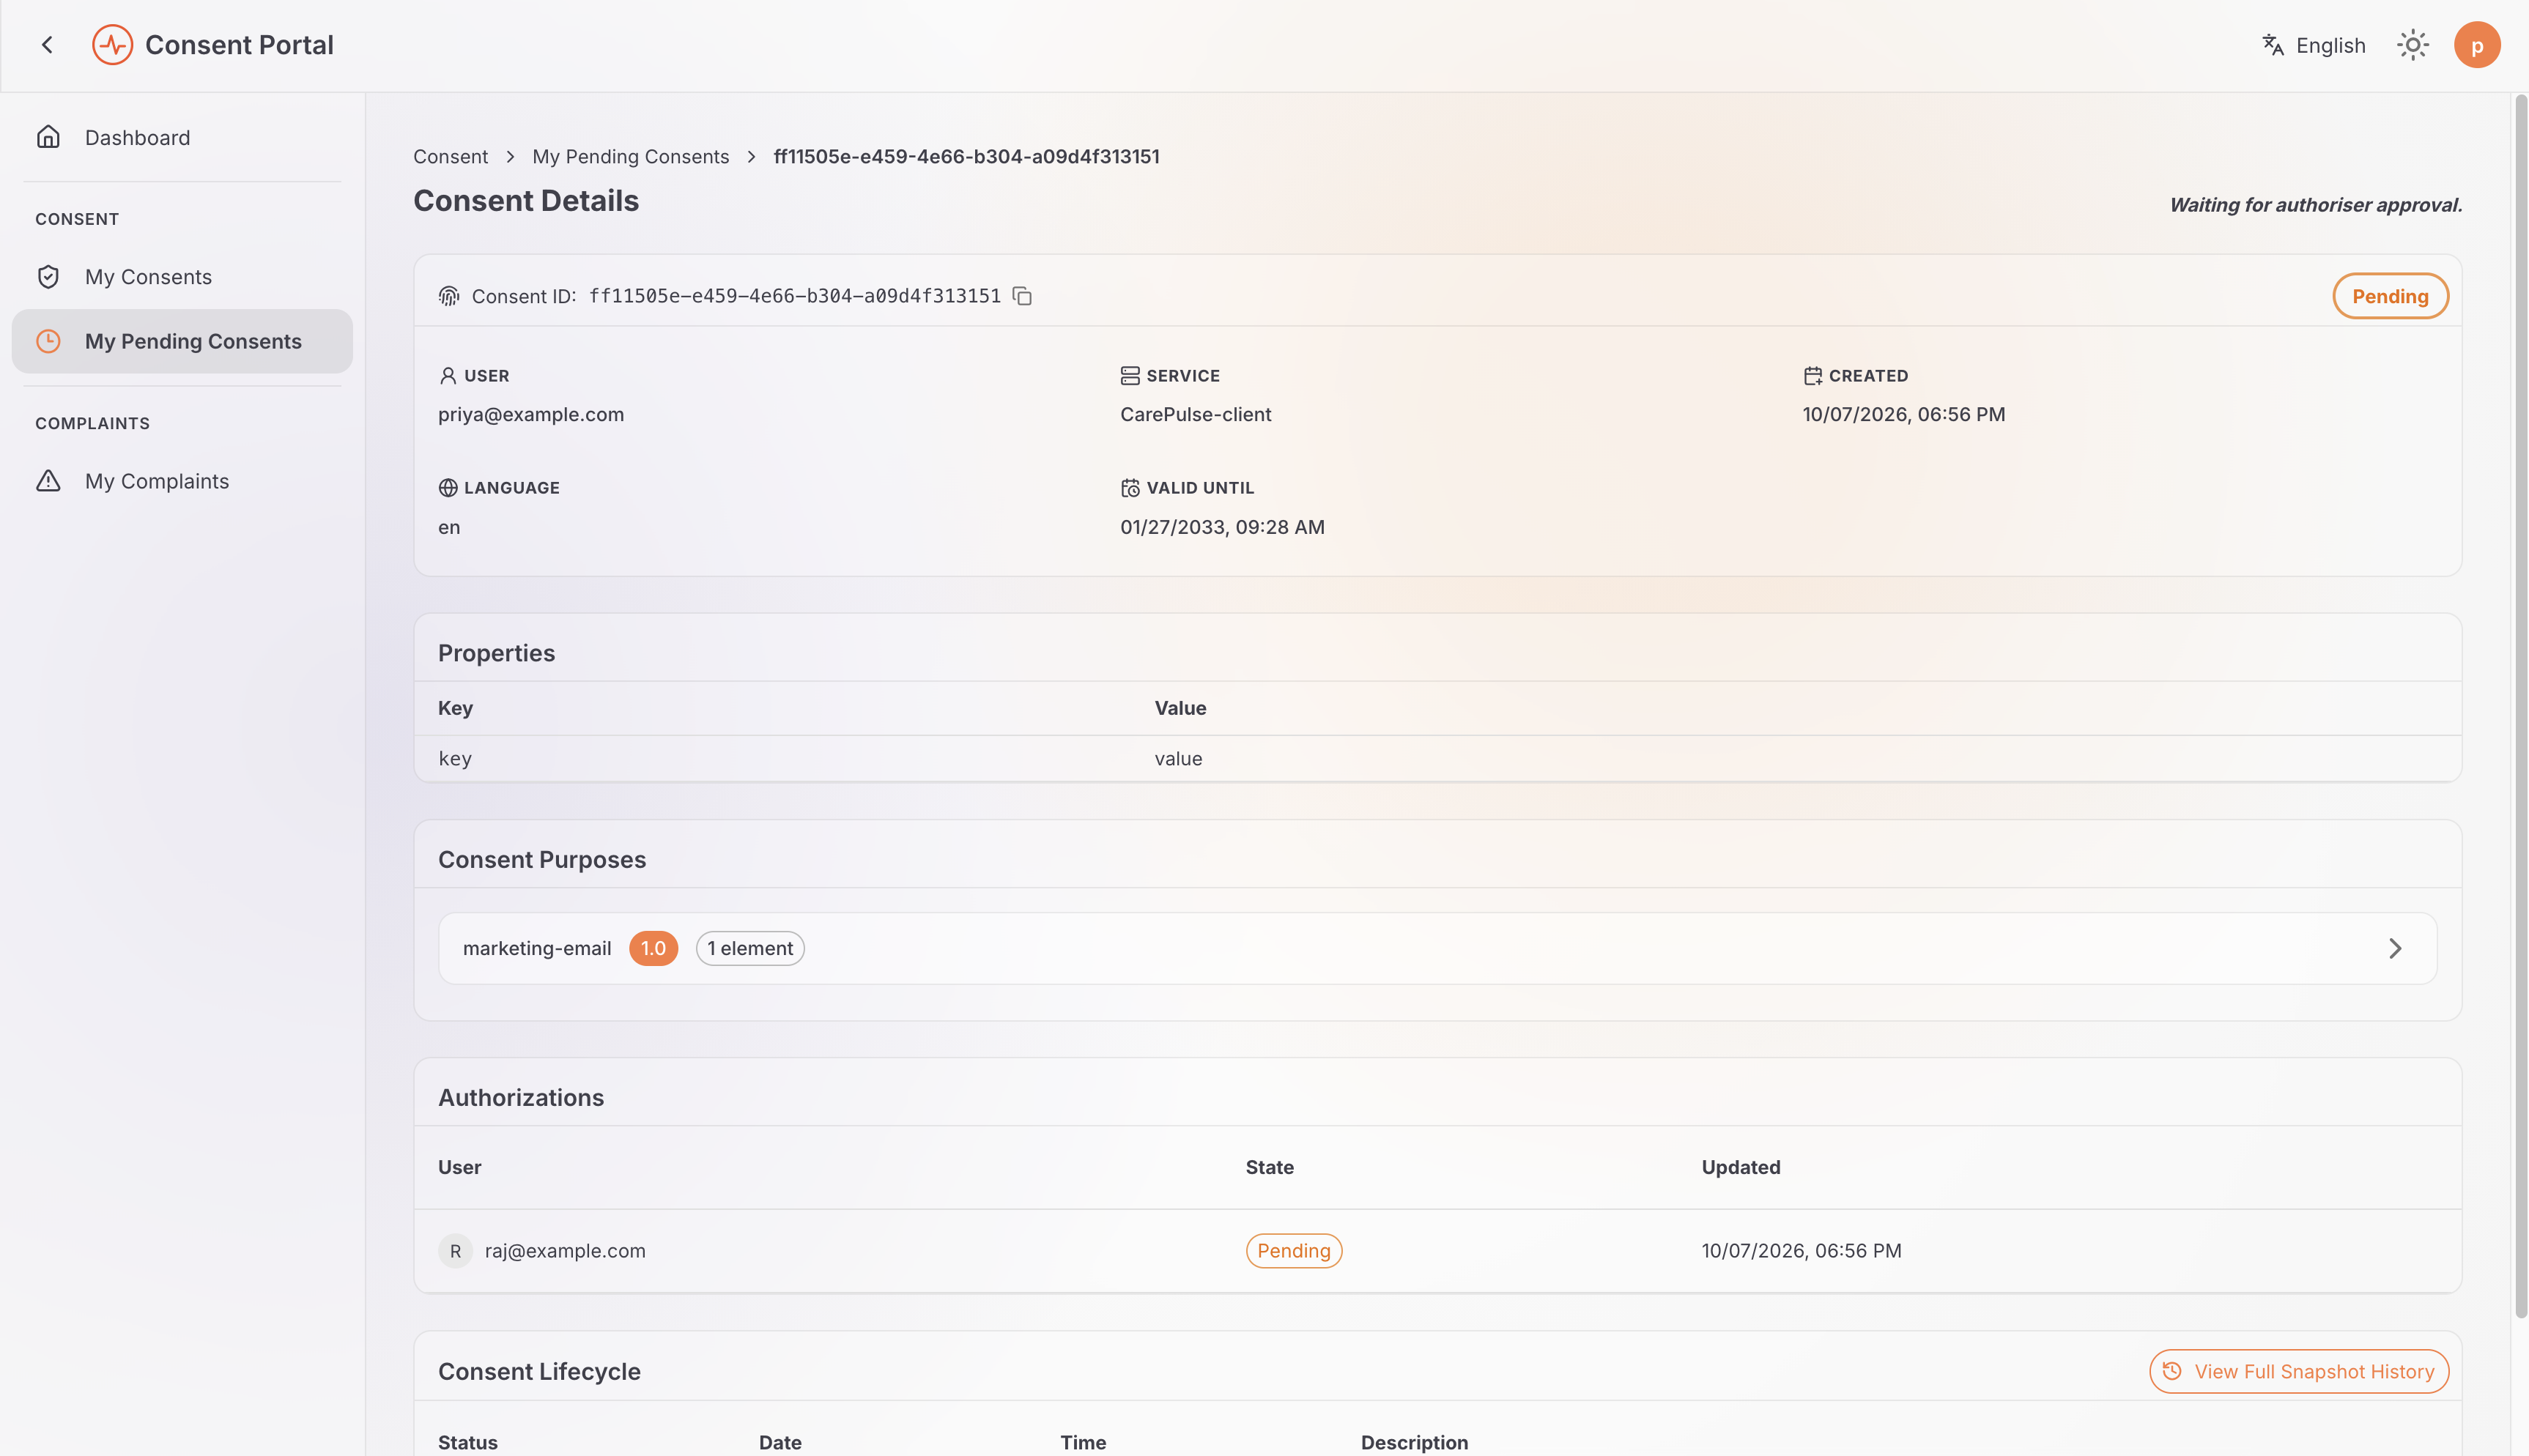
Task: Click the 'CarePulse-client' service value
Action: point(1195,414)
